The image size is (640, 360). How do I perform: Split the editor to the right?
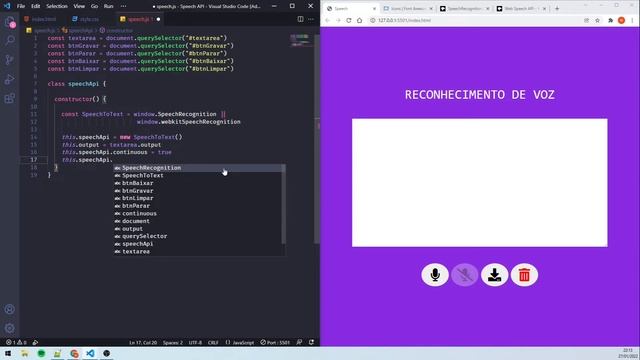[x=300, y=19]
